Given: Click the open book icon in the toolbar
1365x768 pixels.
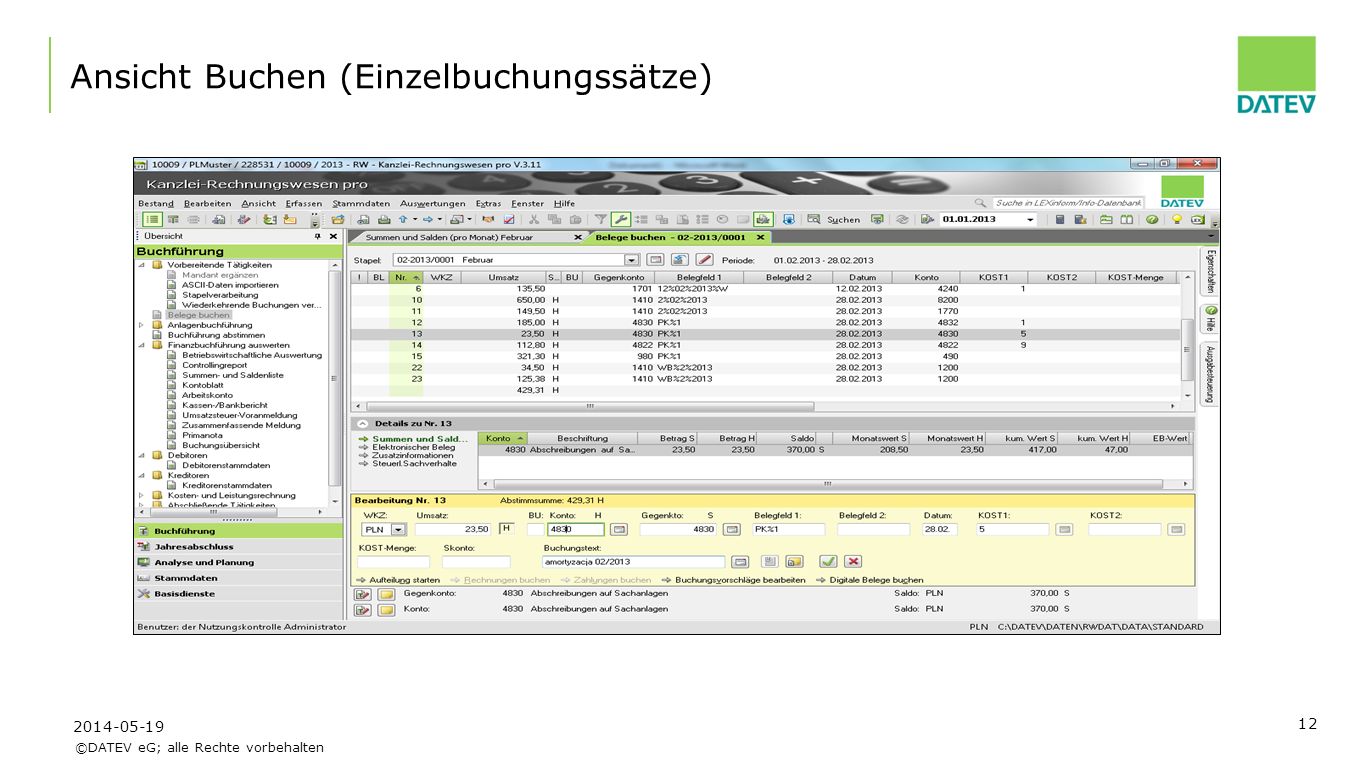Looking at the screenshot, I should 1126,219.
